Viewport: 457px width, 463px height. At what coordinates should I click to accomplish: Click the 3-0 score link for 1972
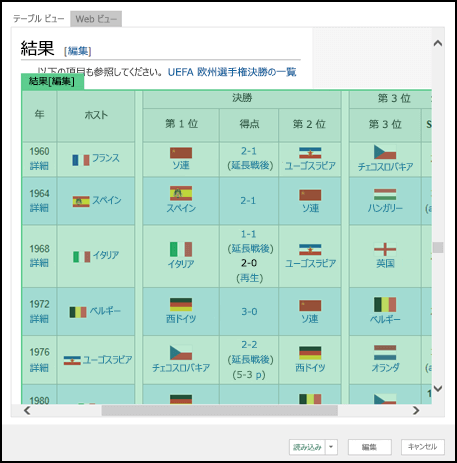pos(249,312)
